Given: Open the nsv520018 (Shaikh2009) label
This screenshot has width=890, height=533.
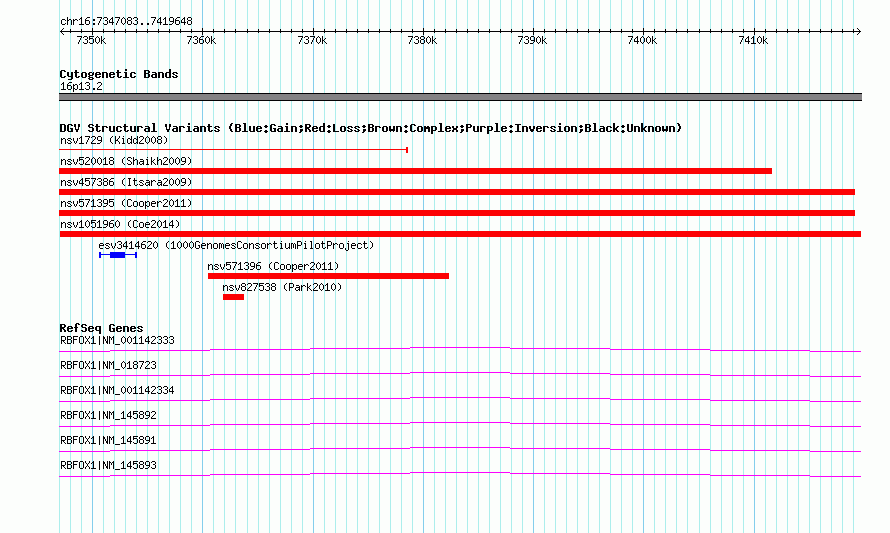Looking at the screenshot, I should click(x=126, y=161).
